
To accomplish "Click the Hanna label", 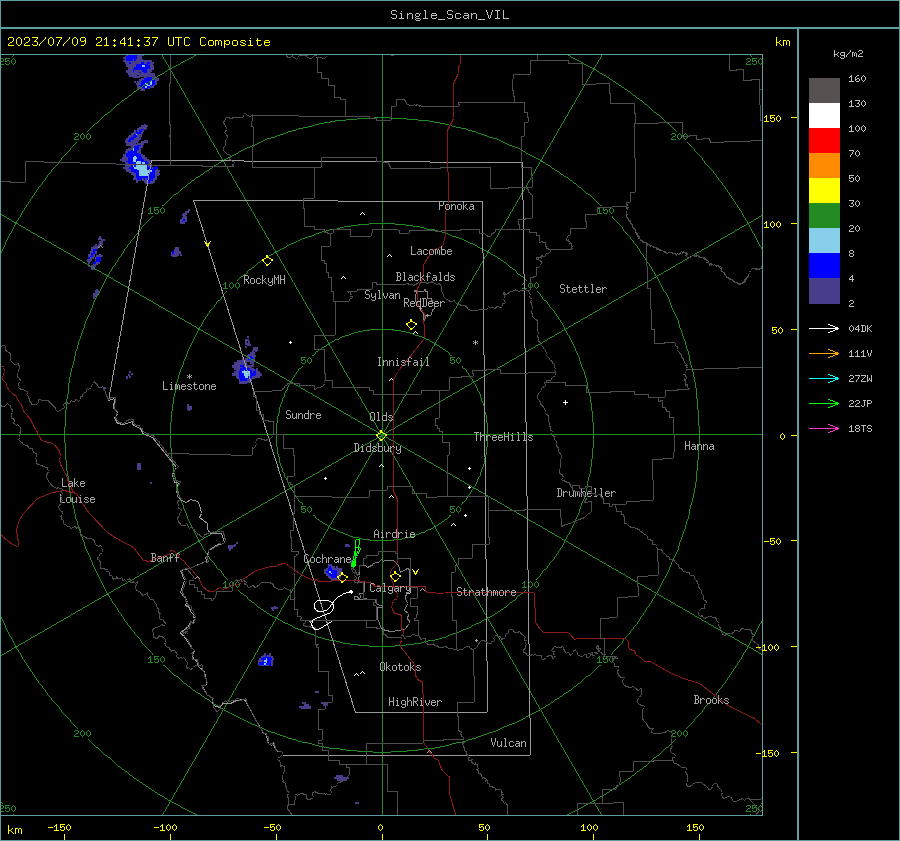I will point(699,446).
